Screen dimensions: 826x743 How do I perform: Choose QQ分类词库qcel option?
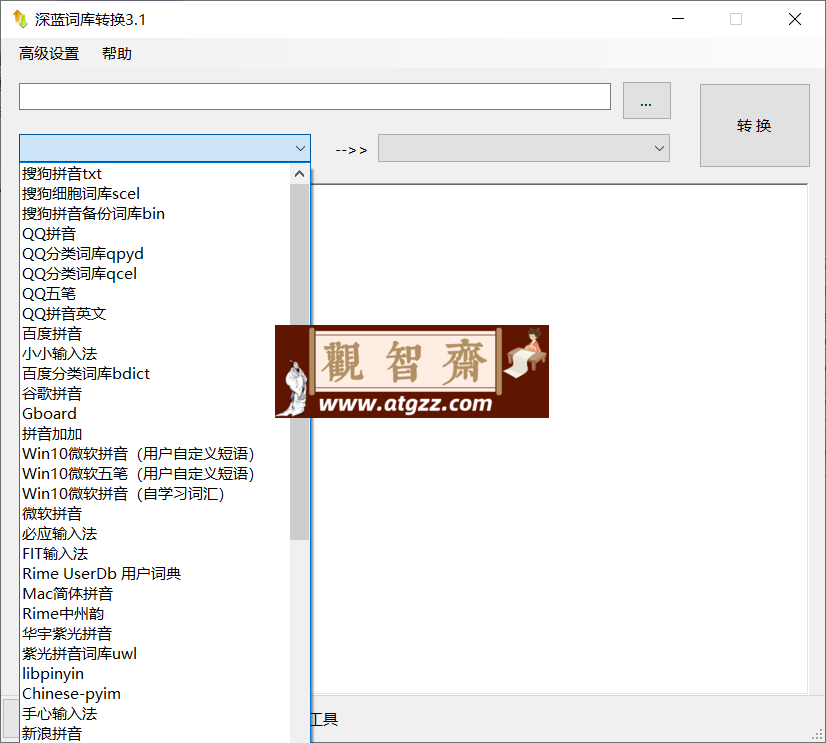tap(155, 273)
